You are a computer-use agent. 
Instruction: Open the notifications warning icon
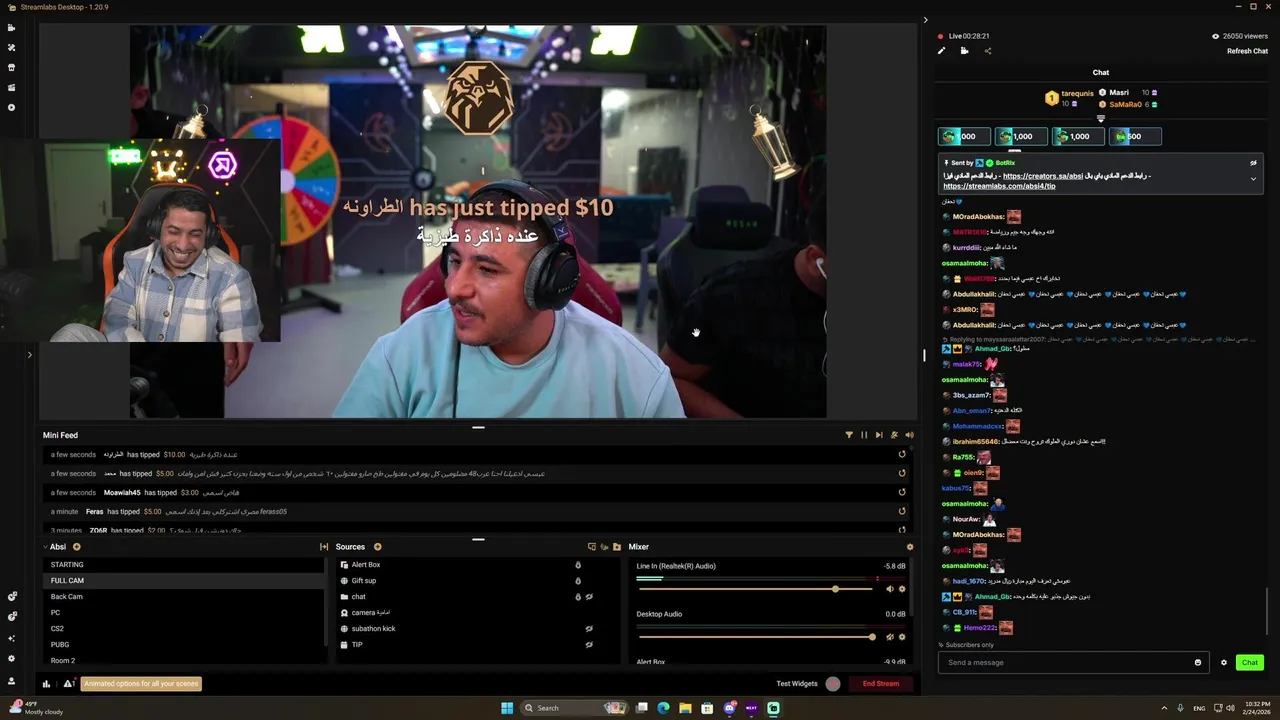pyautogui.click(x=68, y=684)
